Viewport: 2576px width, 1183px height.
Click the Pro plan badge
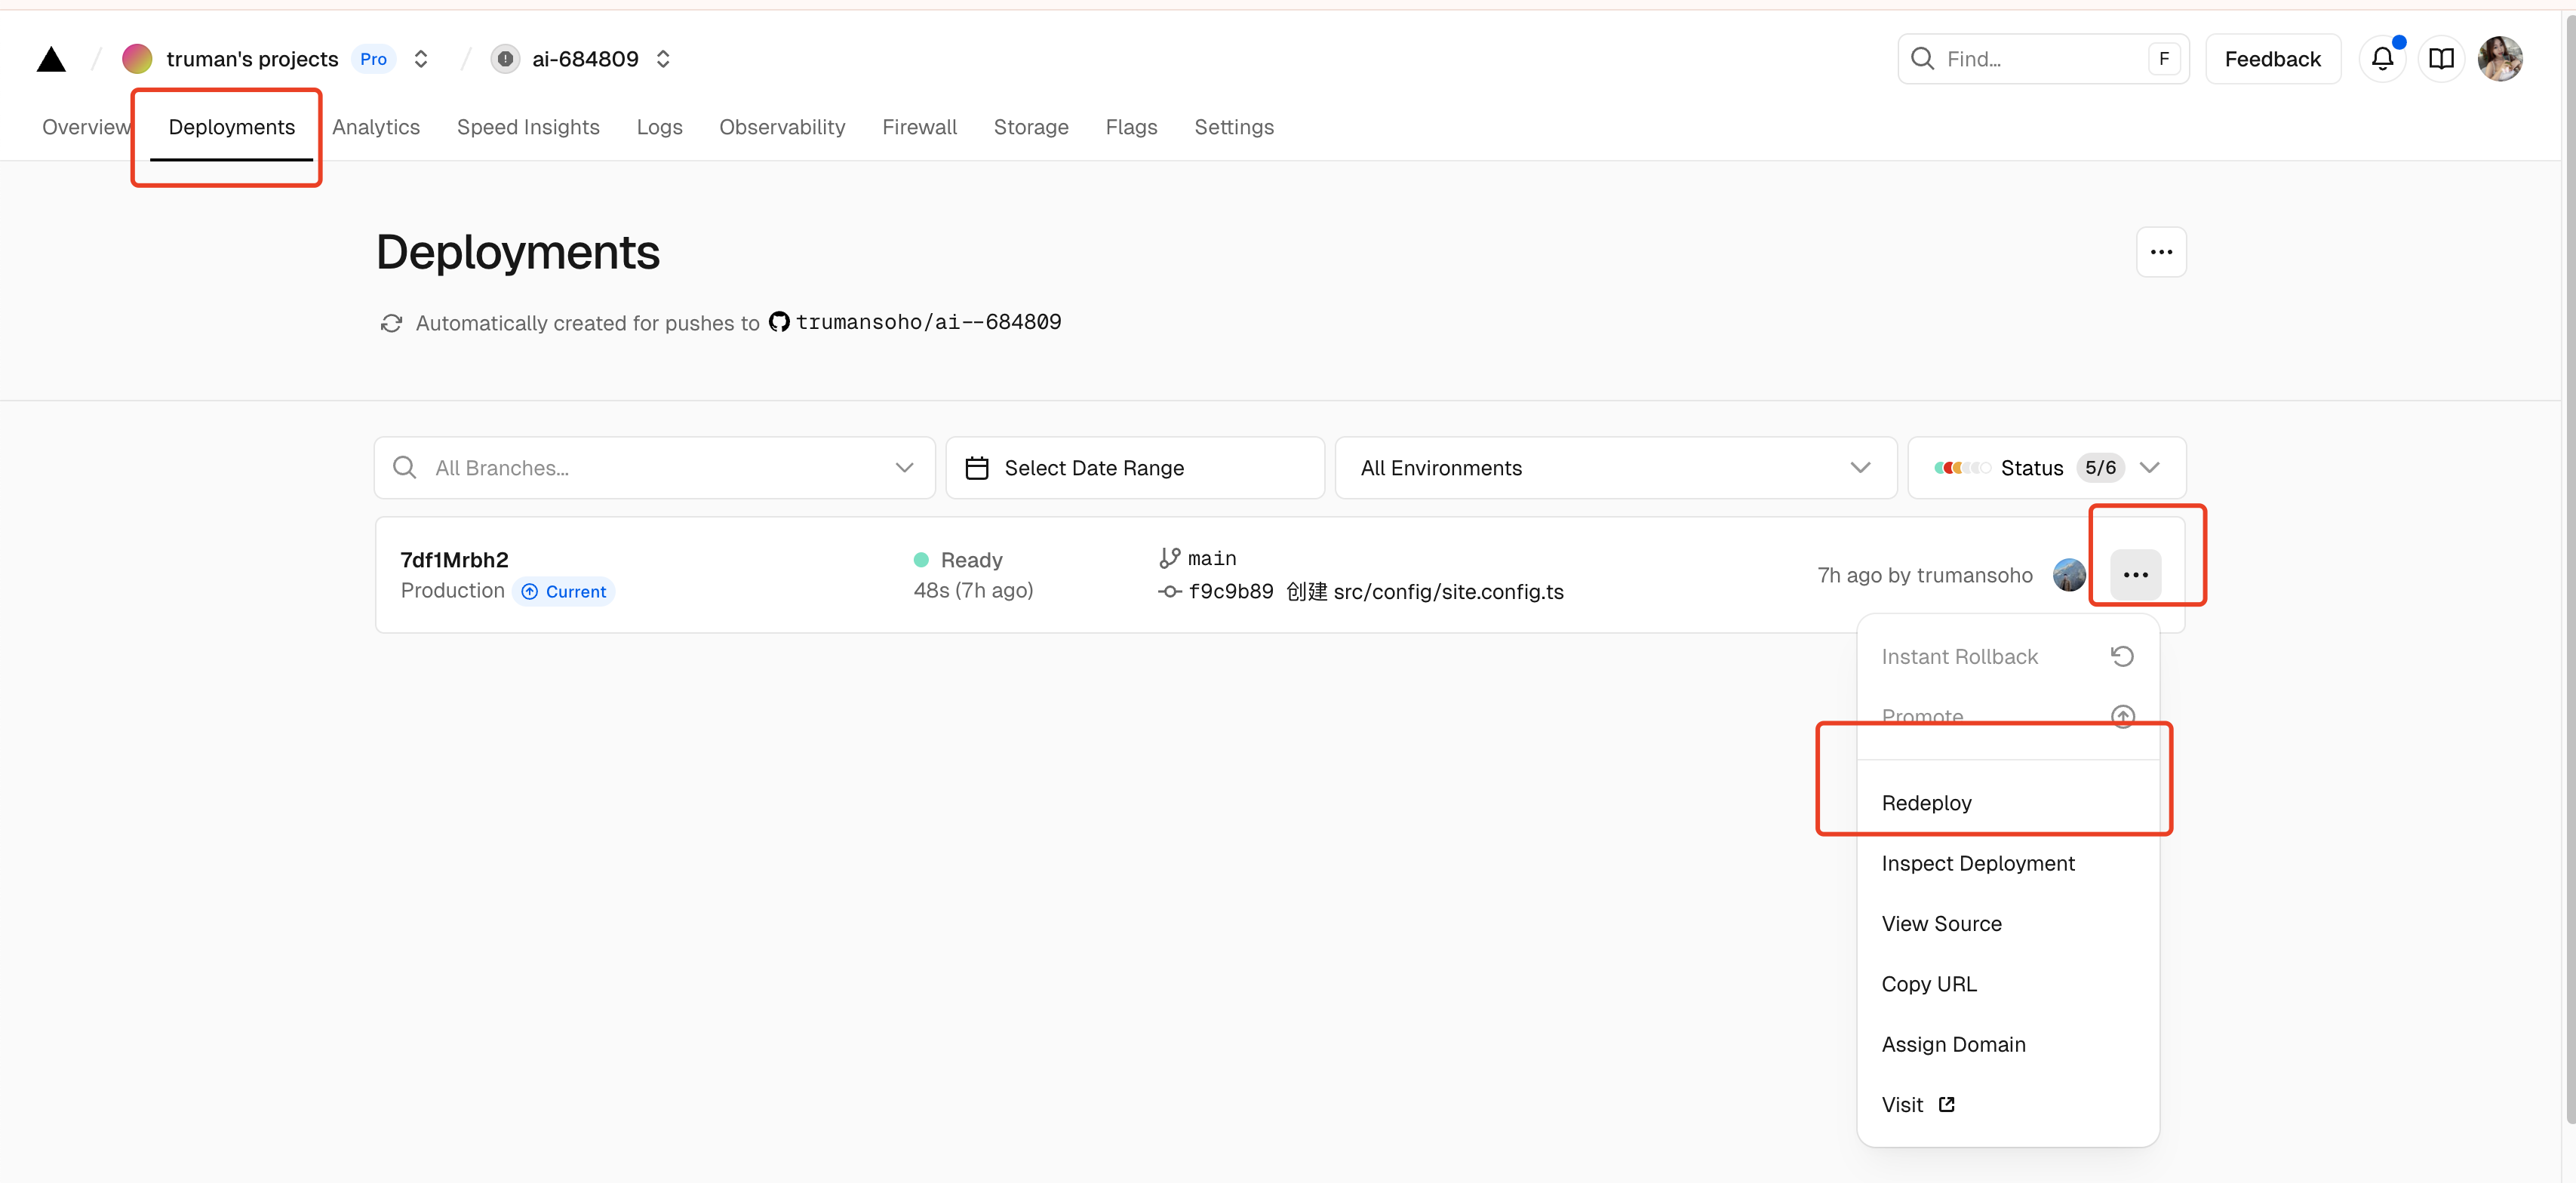coord(373,59)
